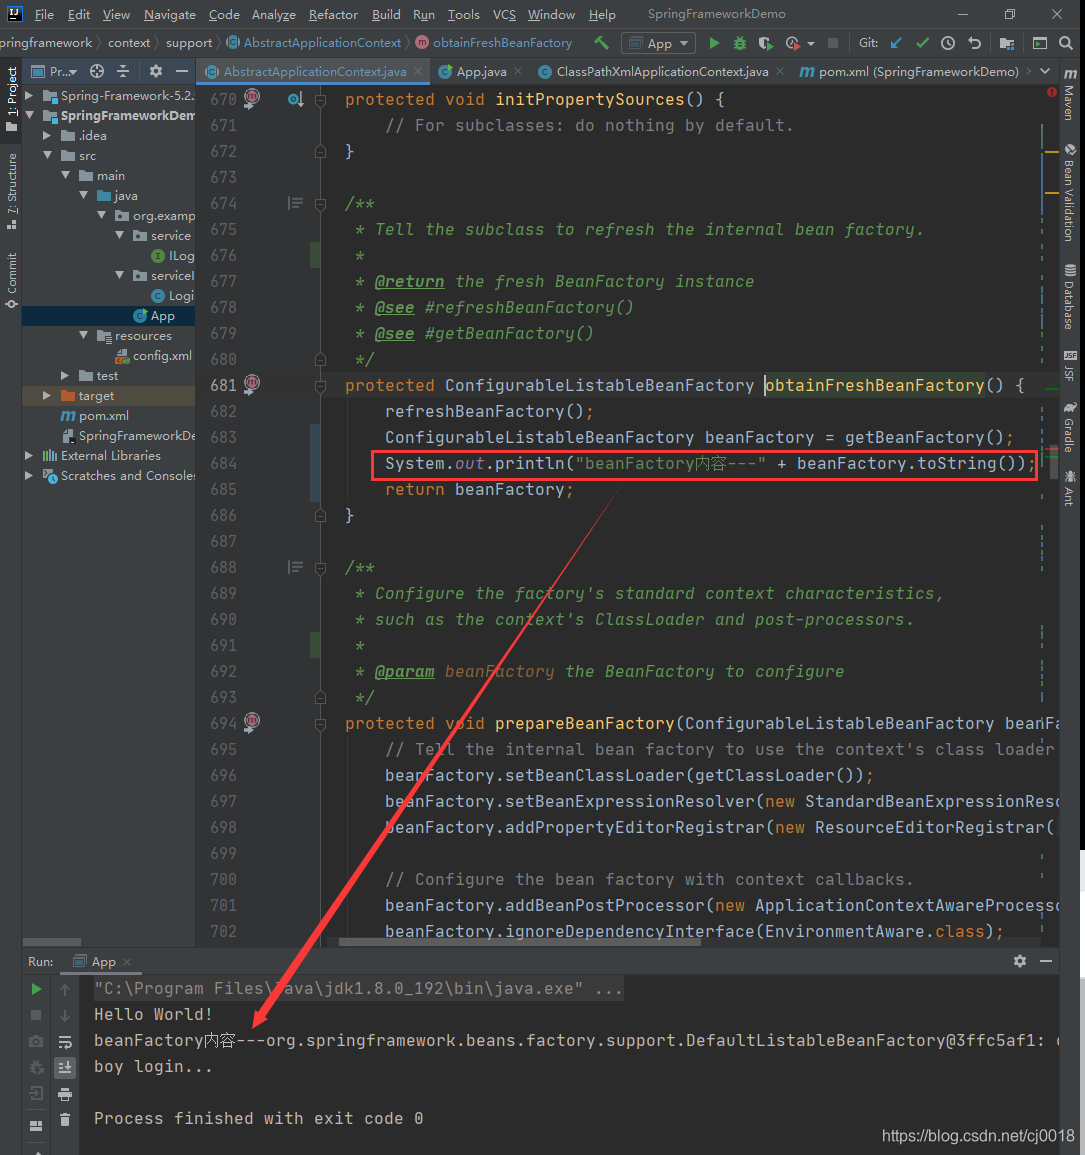Open Project Structure icon in toolbar
The image size is (1085, 1155).
click(1007, 43)
